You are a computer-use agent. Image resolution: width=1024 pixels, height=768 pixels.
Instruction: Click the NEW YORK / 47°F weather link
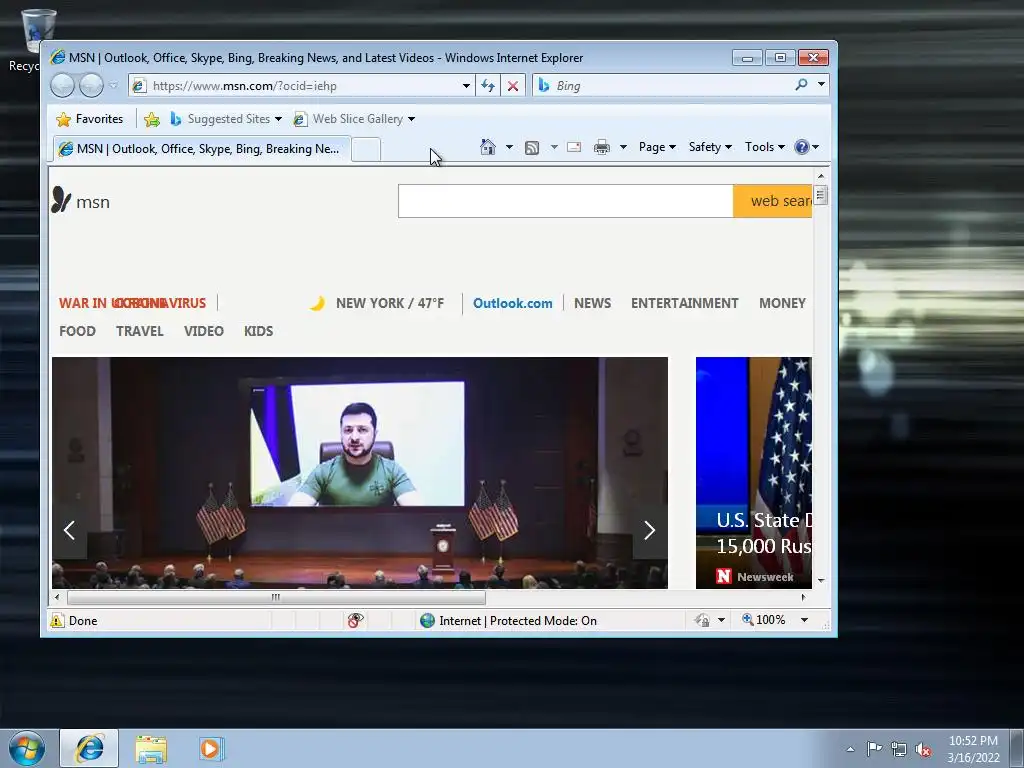click(389, 303)
